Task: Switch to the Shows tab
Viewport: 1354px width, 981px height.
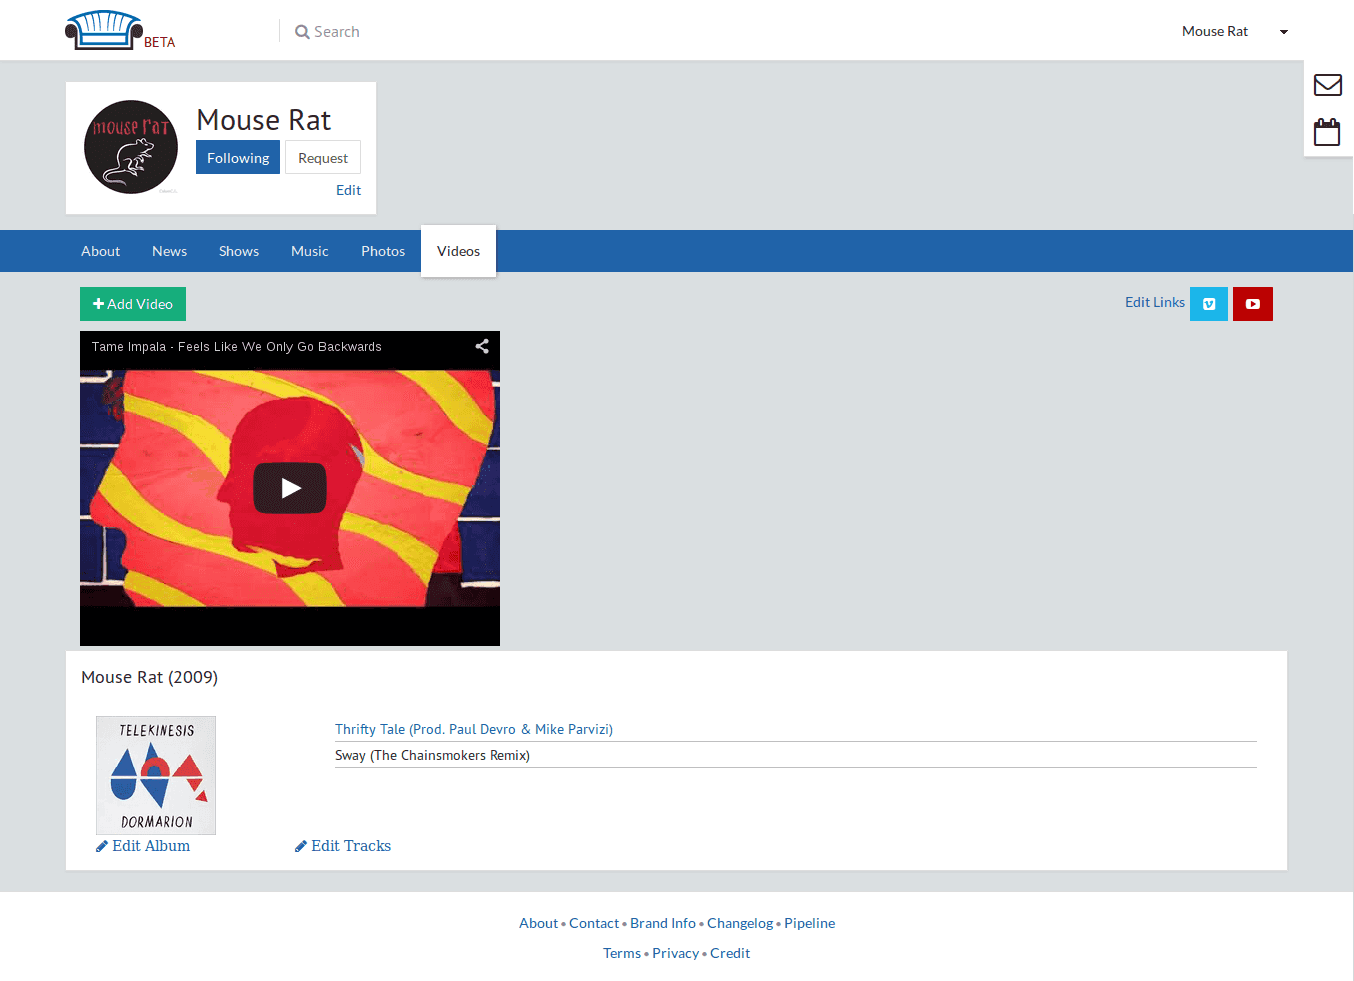Action: pyautogui.click(x=239, y=251)
